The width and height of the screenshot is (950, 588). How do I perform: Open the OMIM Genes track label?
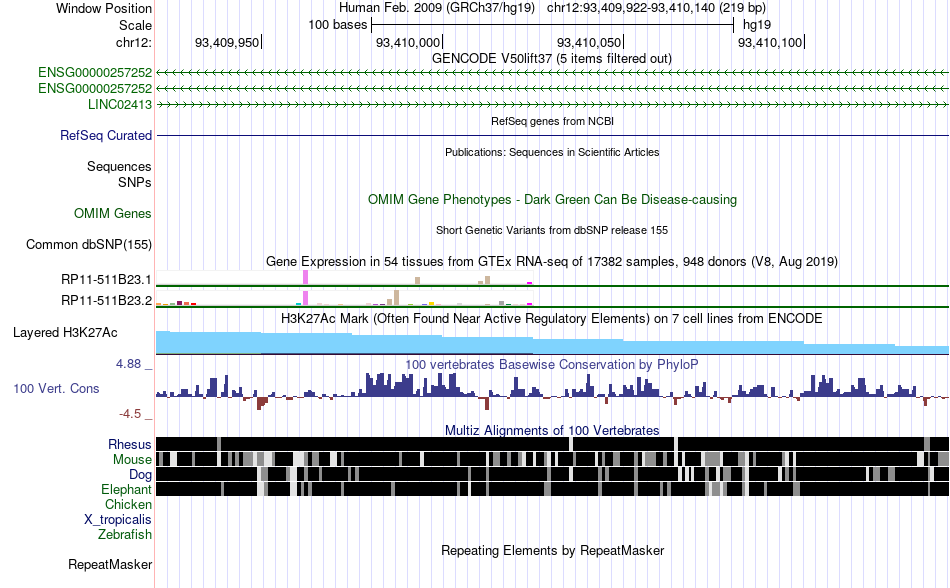tap(113, 213)
